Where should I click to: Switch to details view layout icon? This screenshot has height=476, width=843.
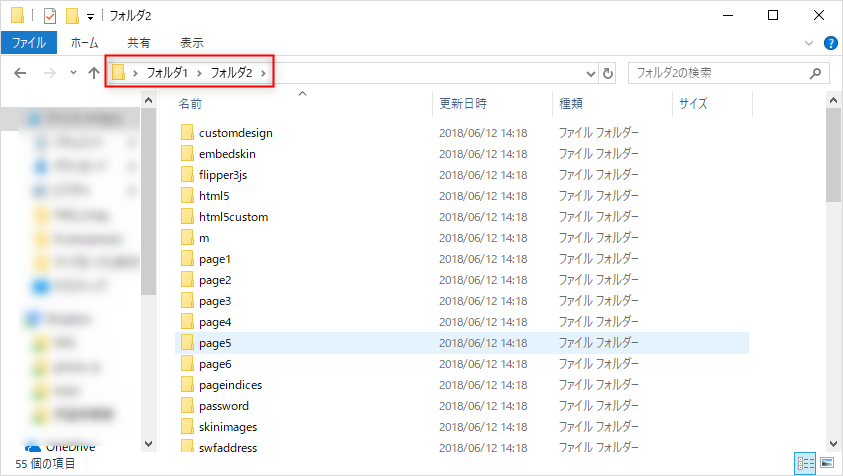pos(805,463)
